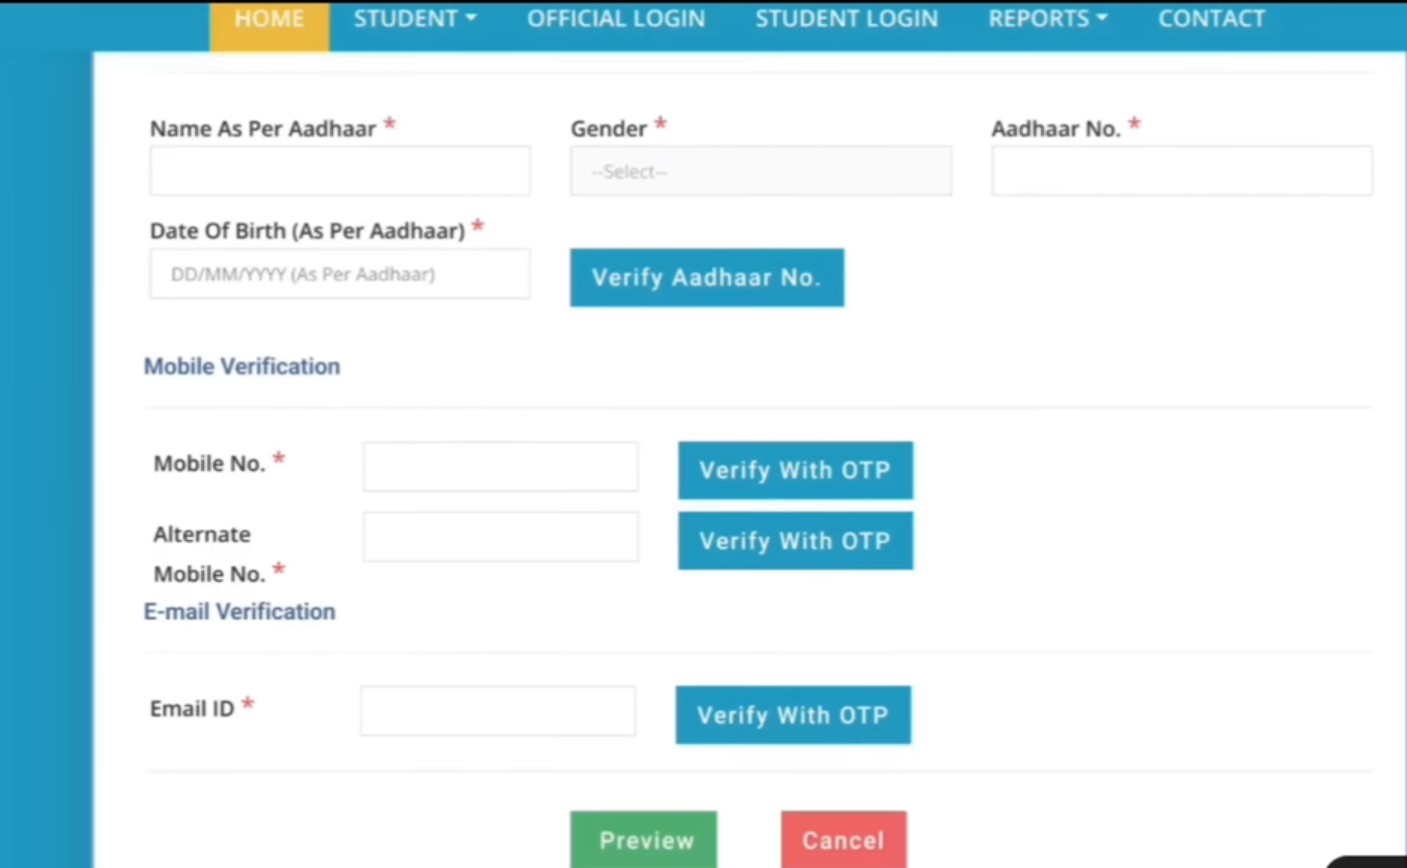Screen dimensions: 1407x868
Task: Click the Mobile Verification heading
Action: tap(242, 366)
